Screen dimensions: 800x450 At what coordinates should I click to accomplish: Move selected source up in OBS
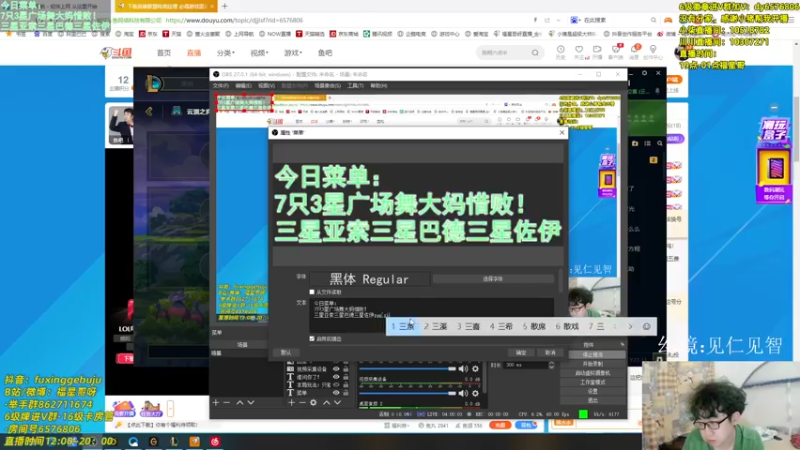click(327, 403)
